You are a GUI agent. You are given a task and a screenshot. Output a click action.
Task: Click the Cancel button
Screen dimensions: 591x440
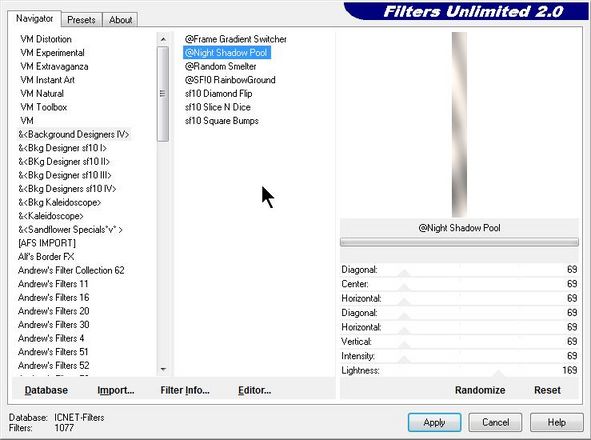point(495,422)
